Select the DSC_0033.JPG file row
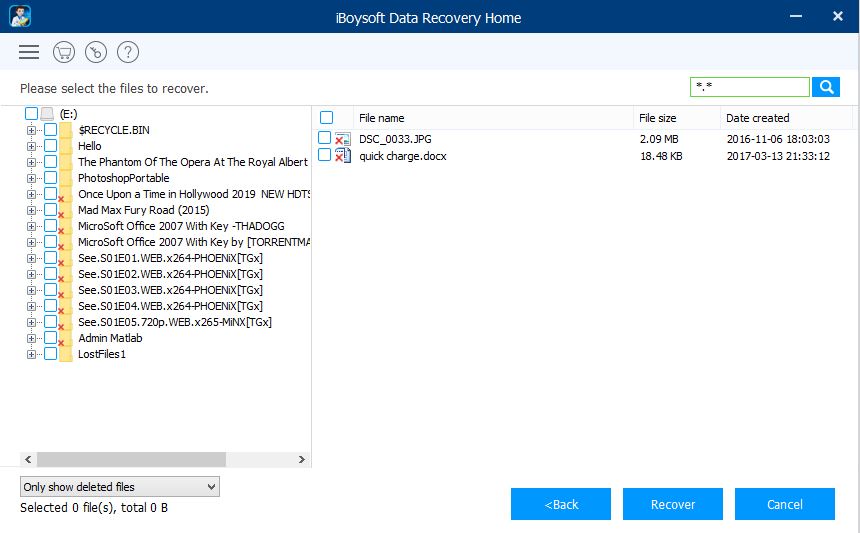Screen dimensions: 860x533 (584, 139)
